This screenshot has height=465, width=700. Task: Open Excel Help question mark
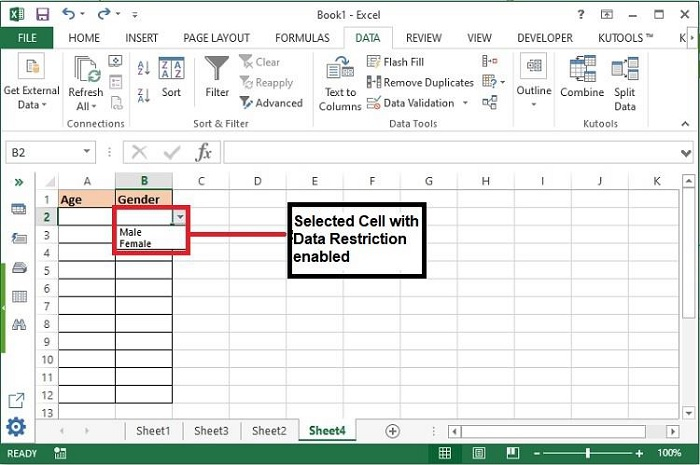pos(580,15)
